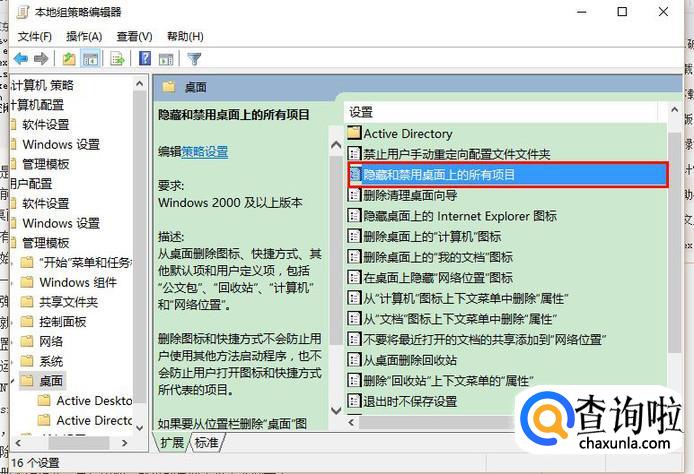Select 管理模板 under 计算机配置
694x474 pixels.
46,164
